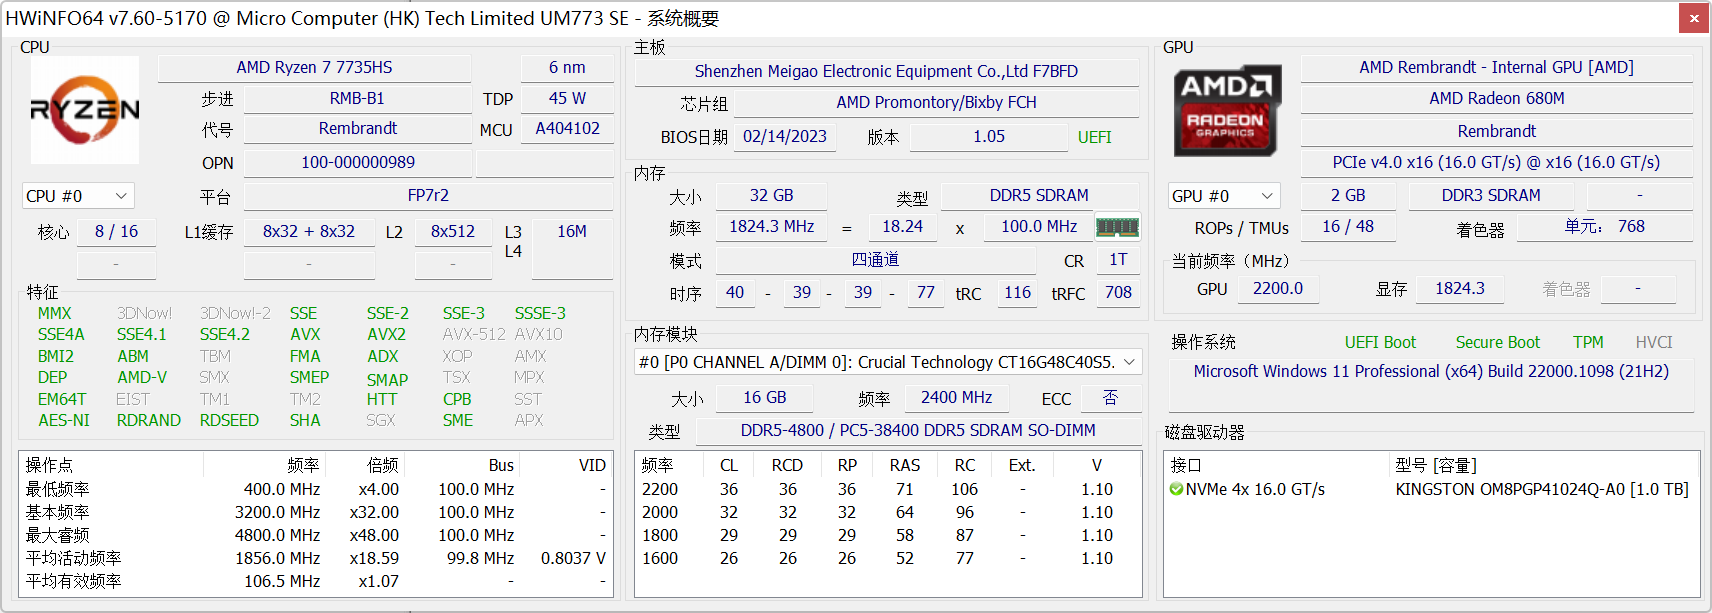Click the DDR3 SDRAM video memory type
This screenshot has height=613, width=1712.
tap(1490, 195)
